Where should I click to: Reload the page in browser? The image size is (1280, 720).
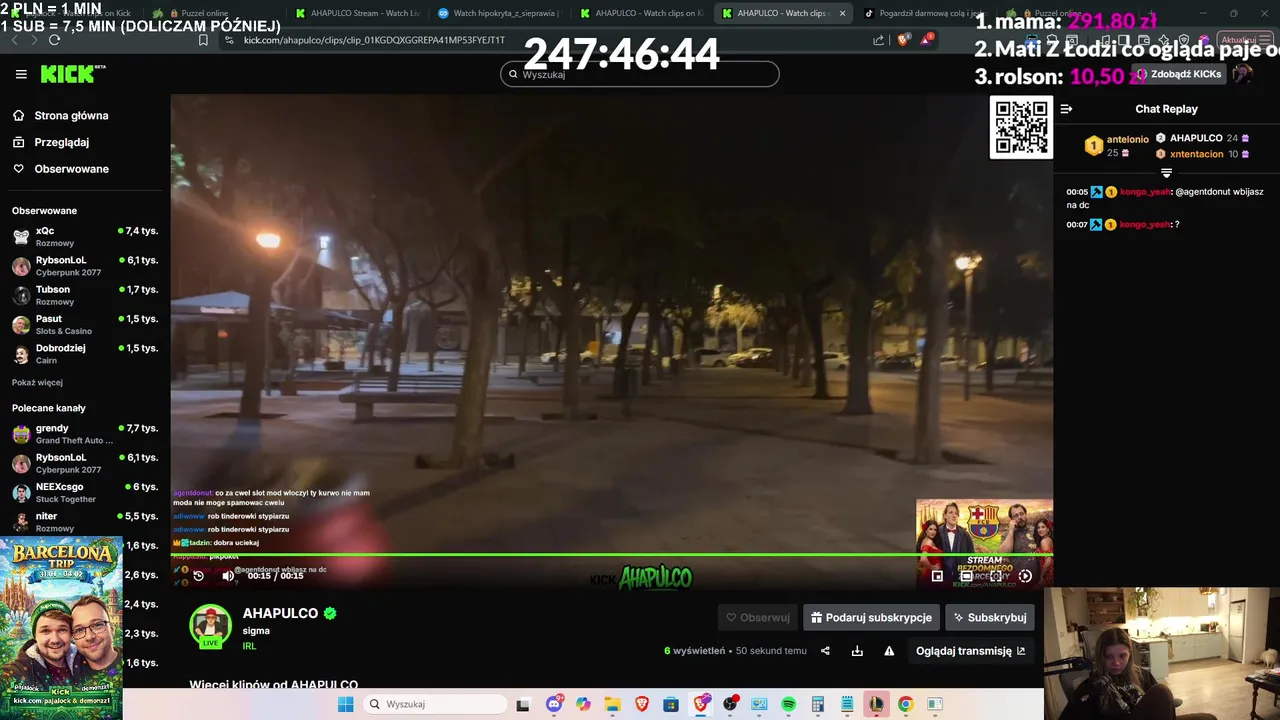coord(54,40)
